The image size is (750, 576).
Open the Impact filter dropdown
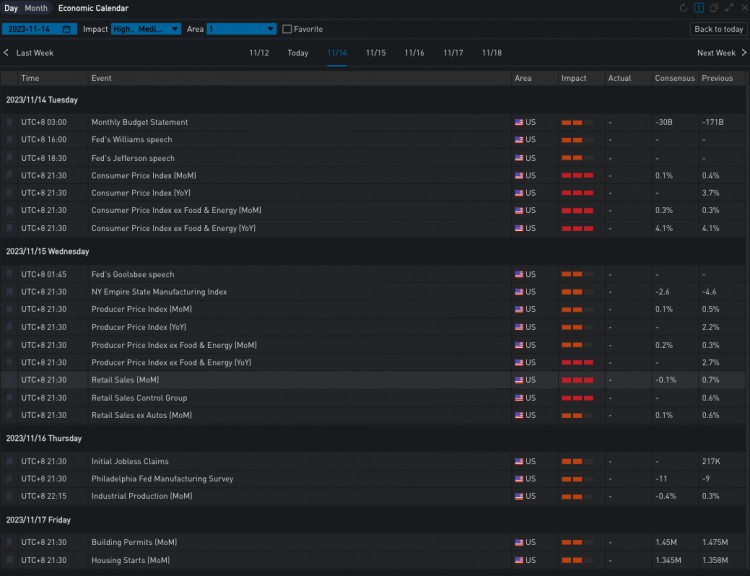pyautogui.click(x=146, y=30)
